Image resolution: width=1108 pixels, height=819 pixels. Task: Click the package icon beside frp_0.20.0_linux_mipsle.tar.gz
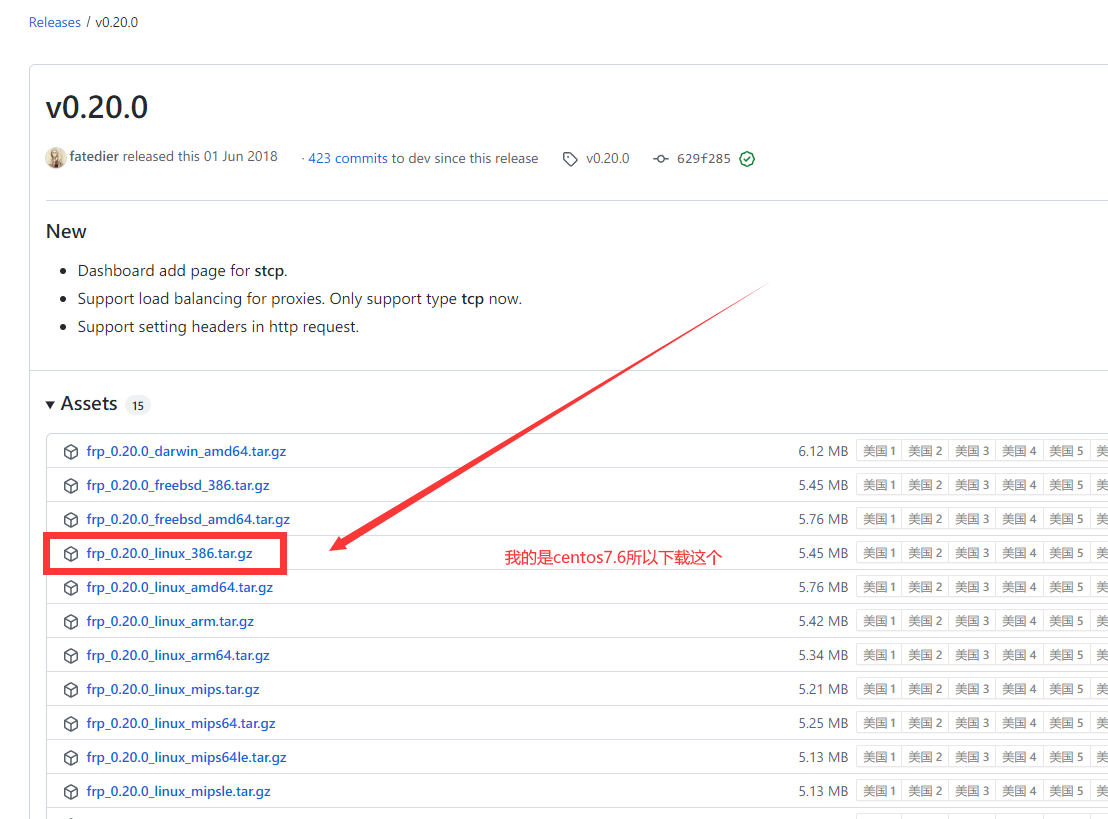click(71, 791)
